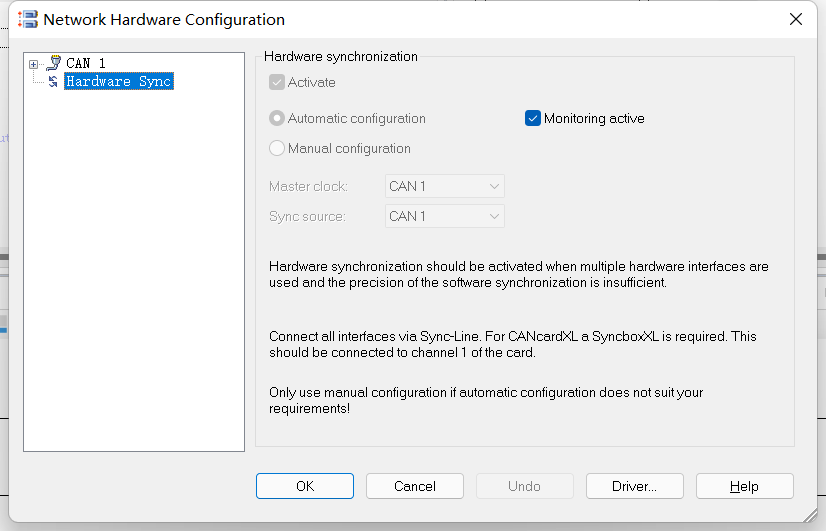This screenshot has height=531, width=826.
Task: Click the Network Hardware Configuration title icon
Action: (27, 19)
